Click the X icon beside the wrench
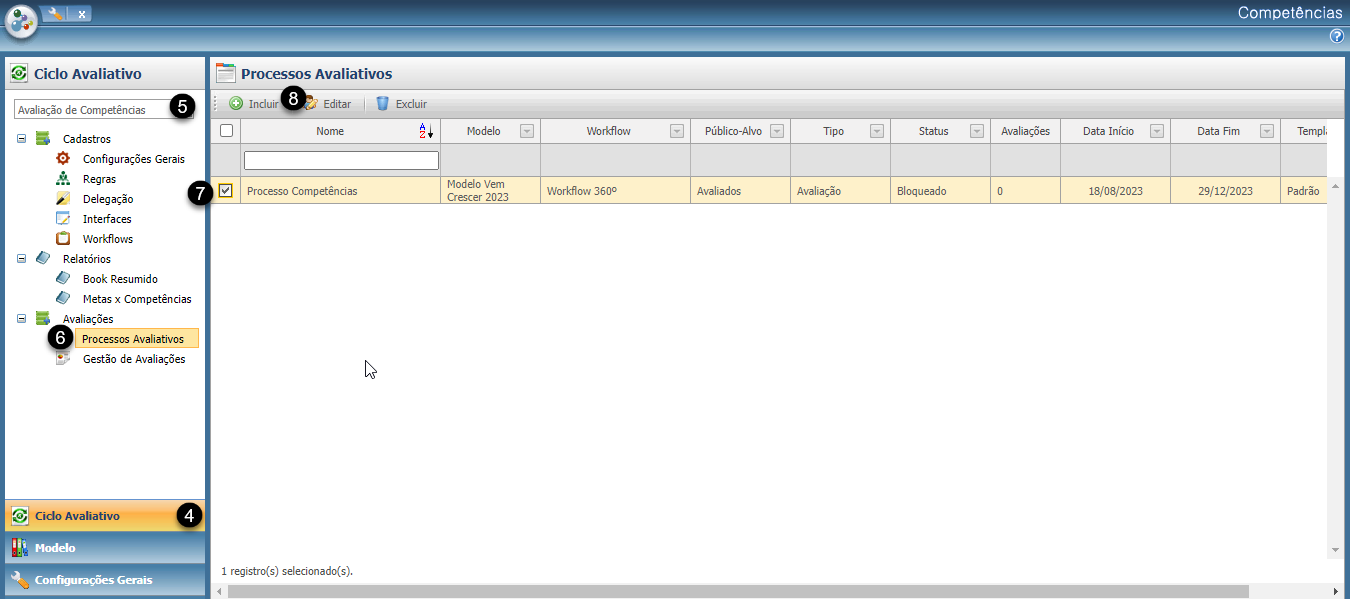 [81, 14]
